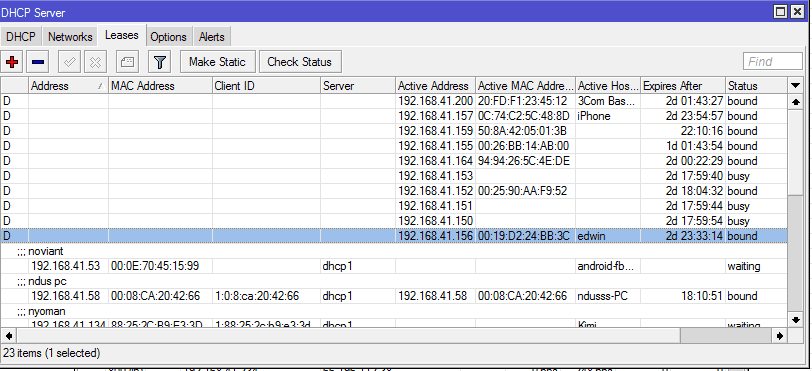Screen dimensions: 812x371
Task: Select the iPhone lease 192.168.41.157
Action: click(394, 116)
